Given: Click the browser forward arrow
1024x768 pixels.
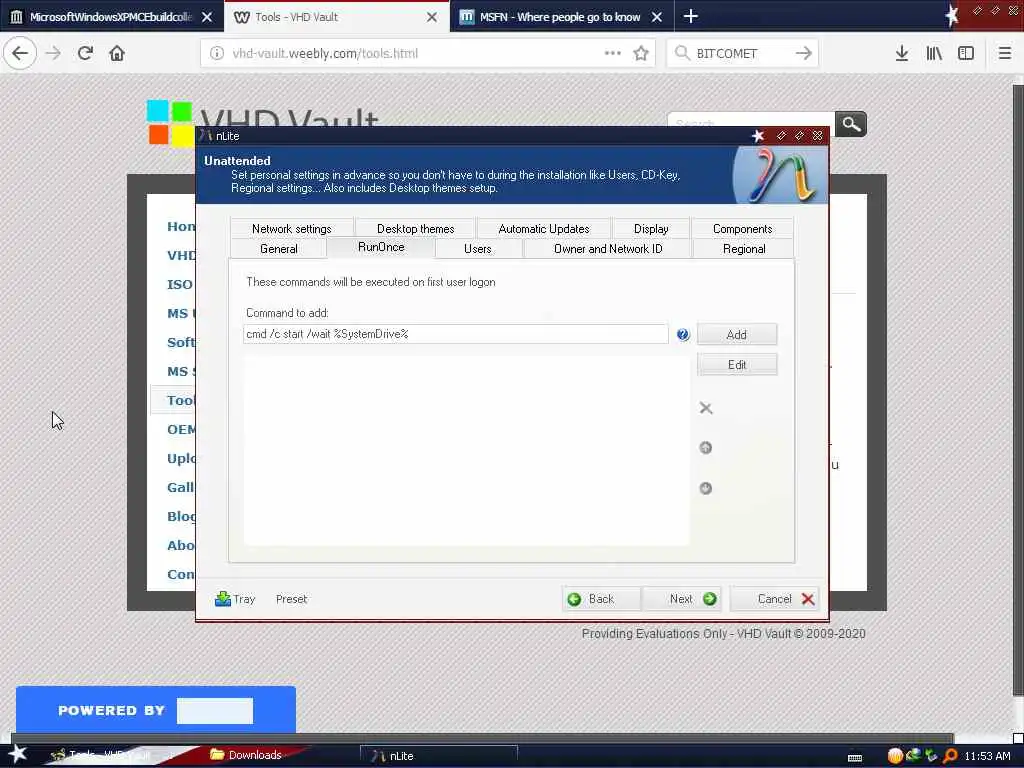Looking at the screenshot, I should tap(53, 53).
